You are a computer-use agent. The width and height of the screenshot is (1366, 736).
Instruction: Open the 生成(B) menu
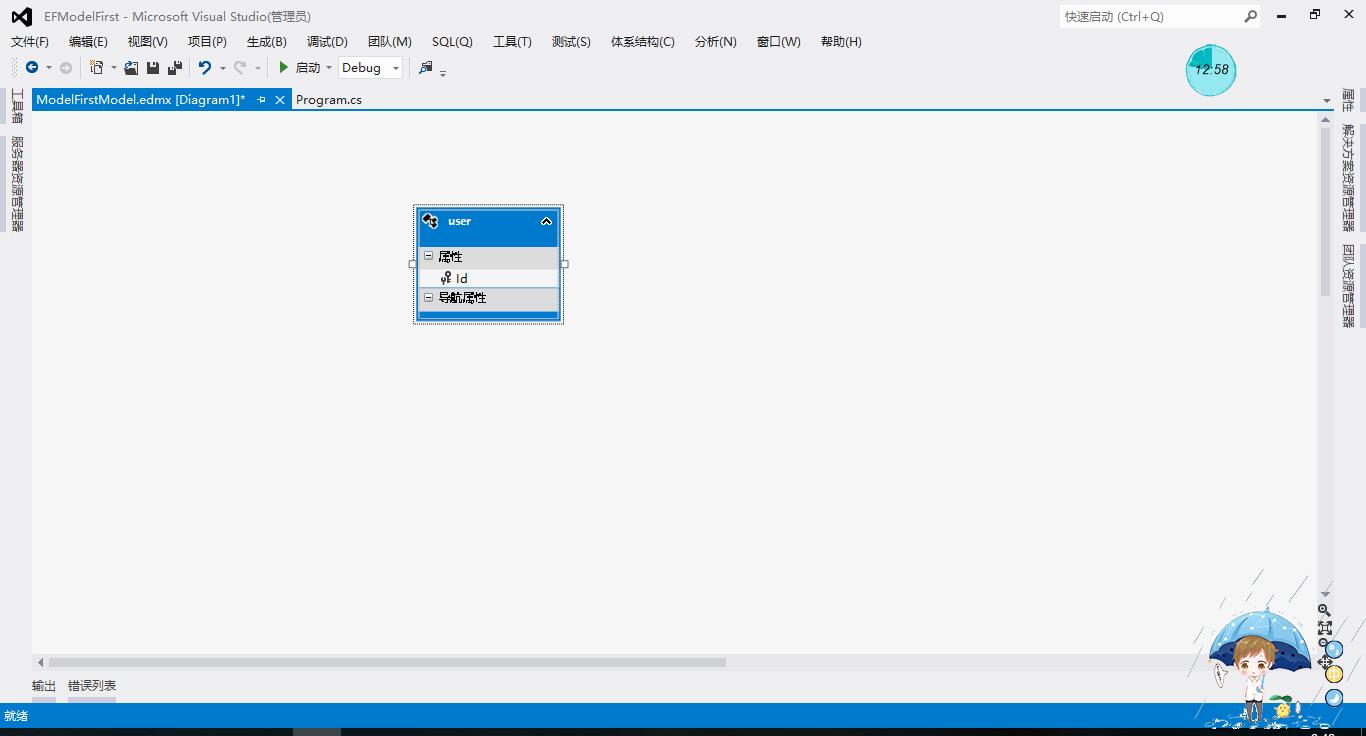267,41
